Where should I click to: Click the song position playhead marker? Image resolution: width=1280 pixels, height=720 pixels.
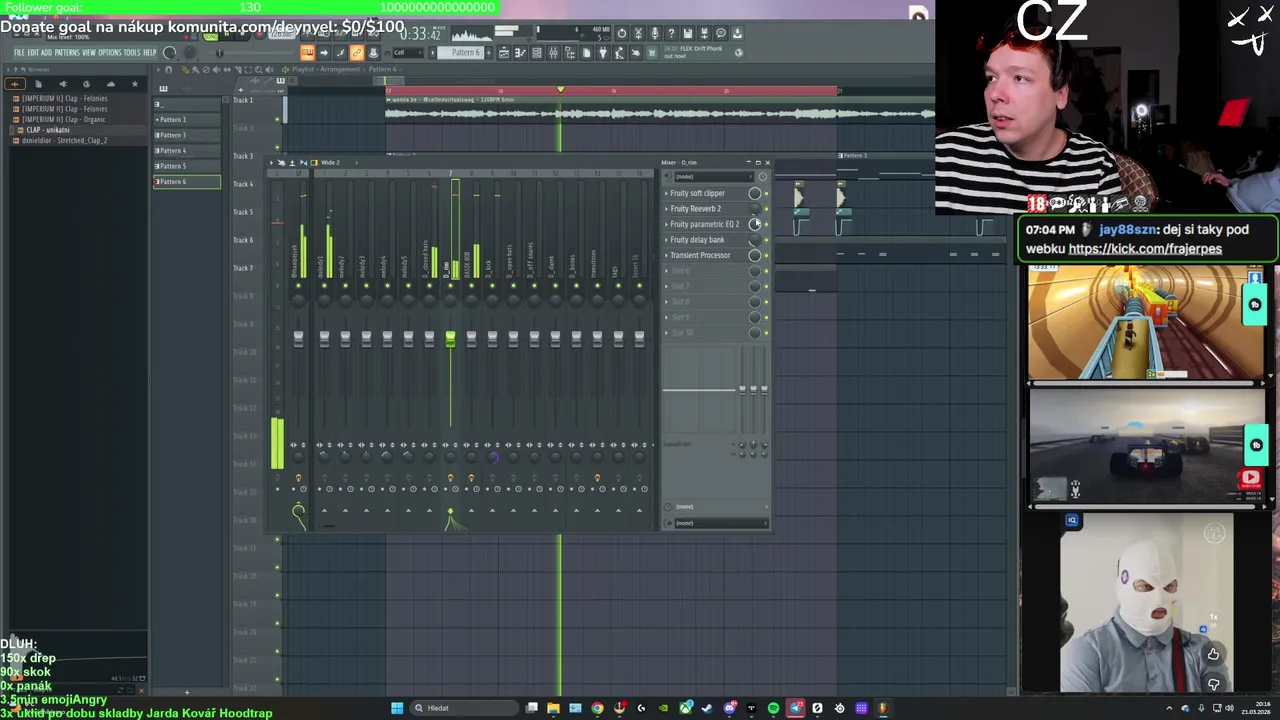point(560,90)
